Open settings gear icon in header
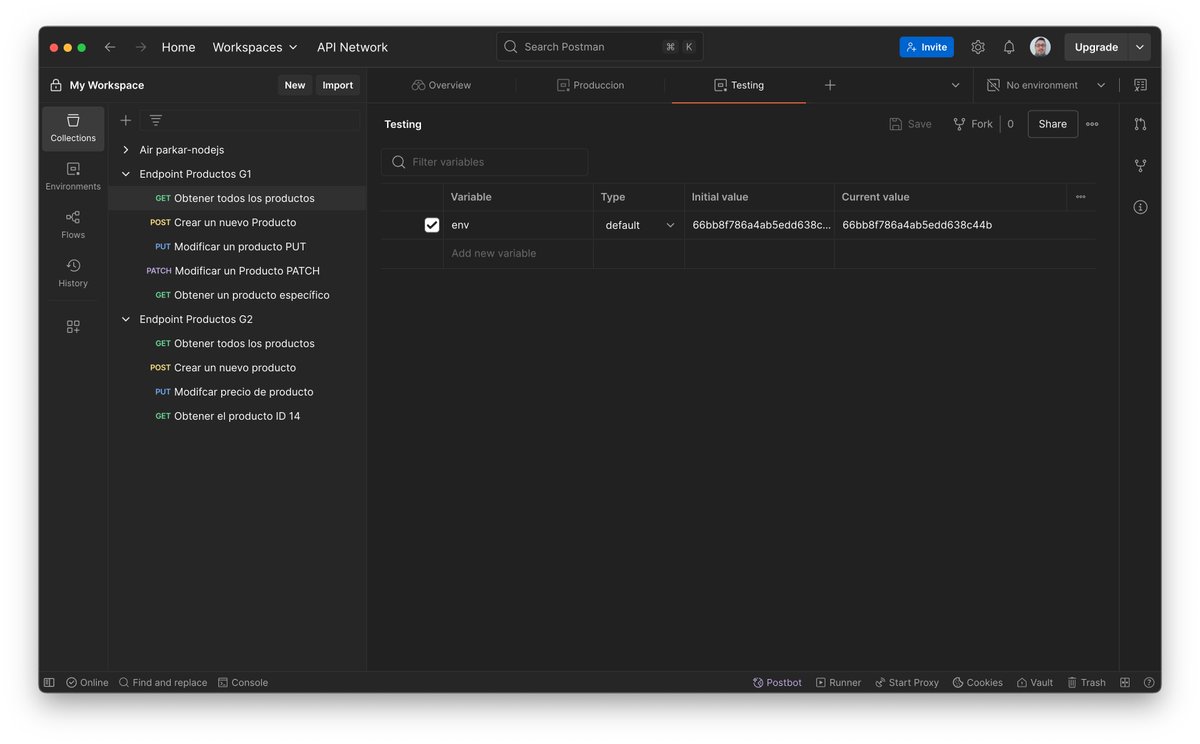 [978, 47]
